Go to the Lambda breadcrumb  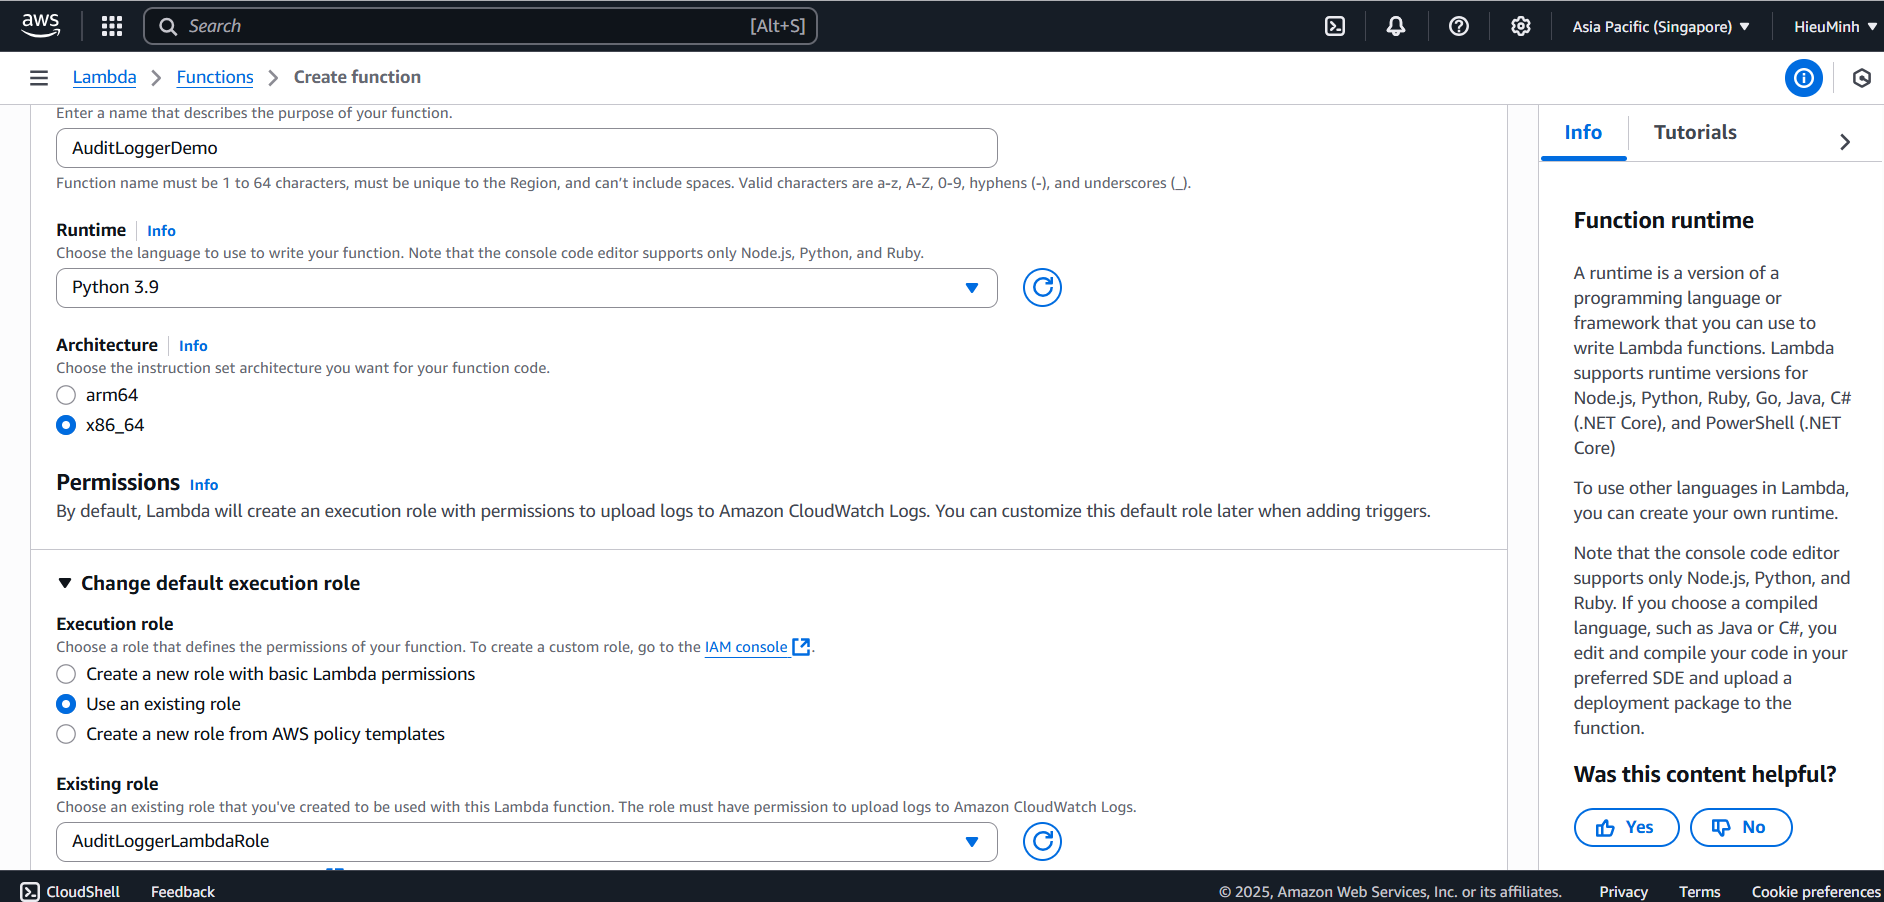coord(104,77)
